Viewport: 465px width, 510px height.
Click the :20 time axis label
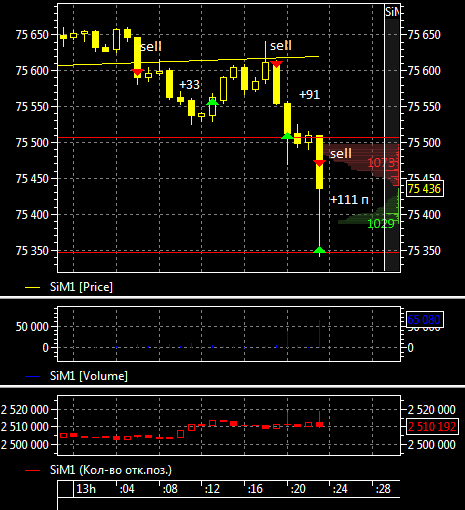[x=298, y=489]
